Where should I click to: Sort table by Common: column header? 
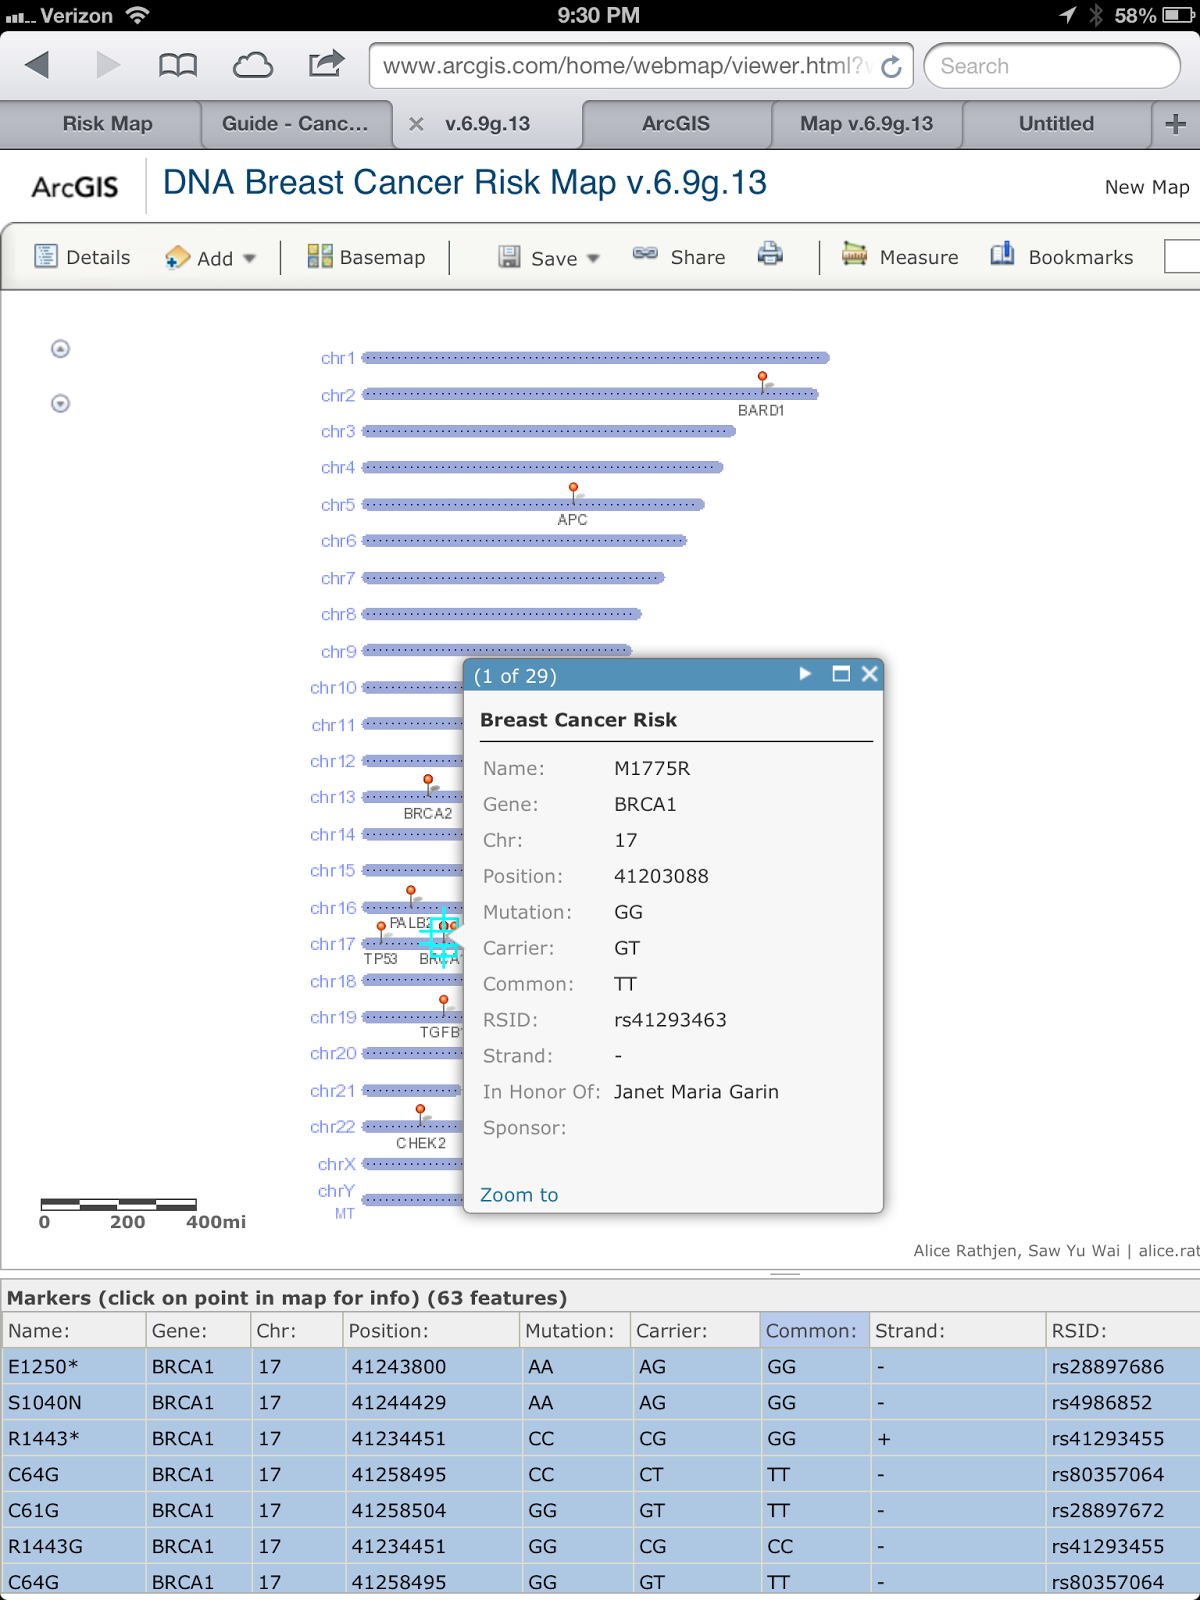coord(815,1331)
